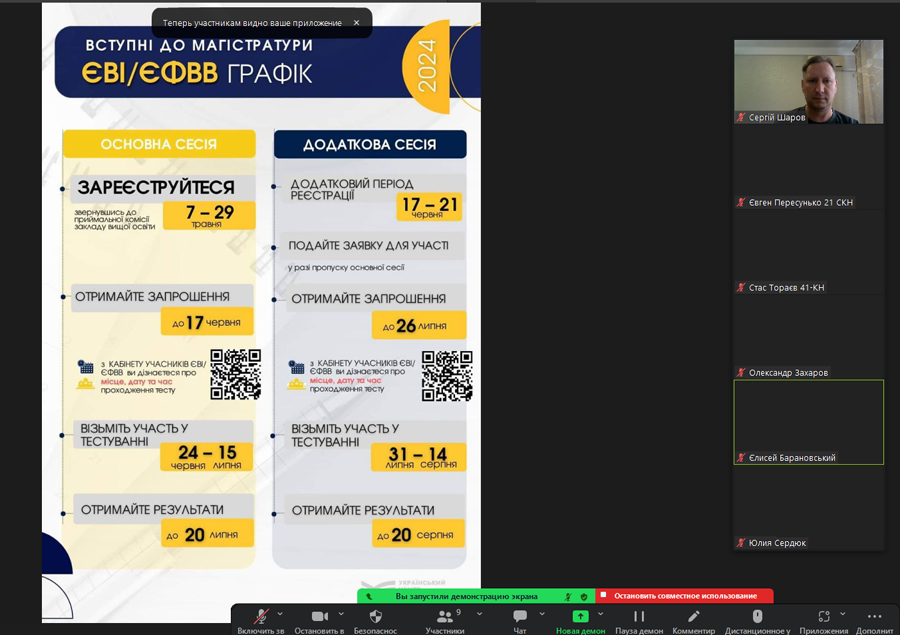Open video options arrow next to camera
Image resolution: width=900 pixels, height=635 pixels.
[x=341, y=614]
